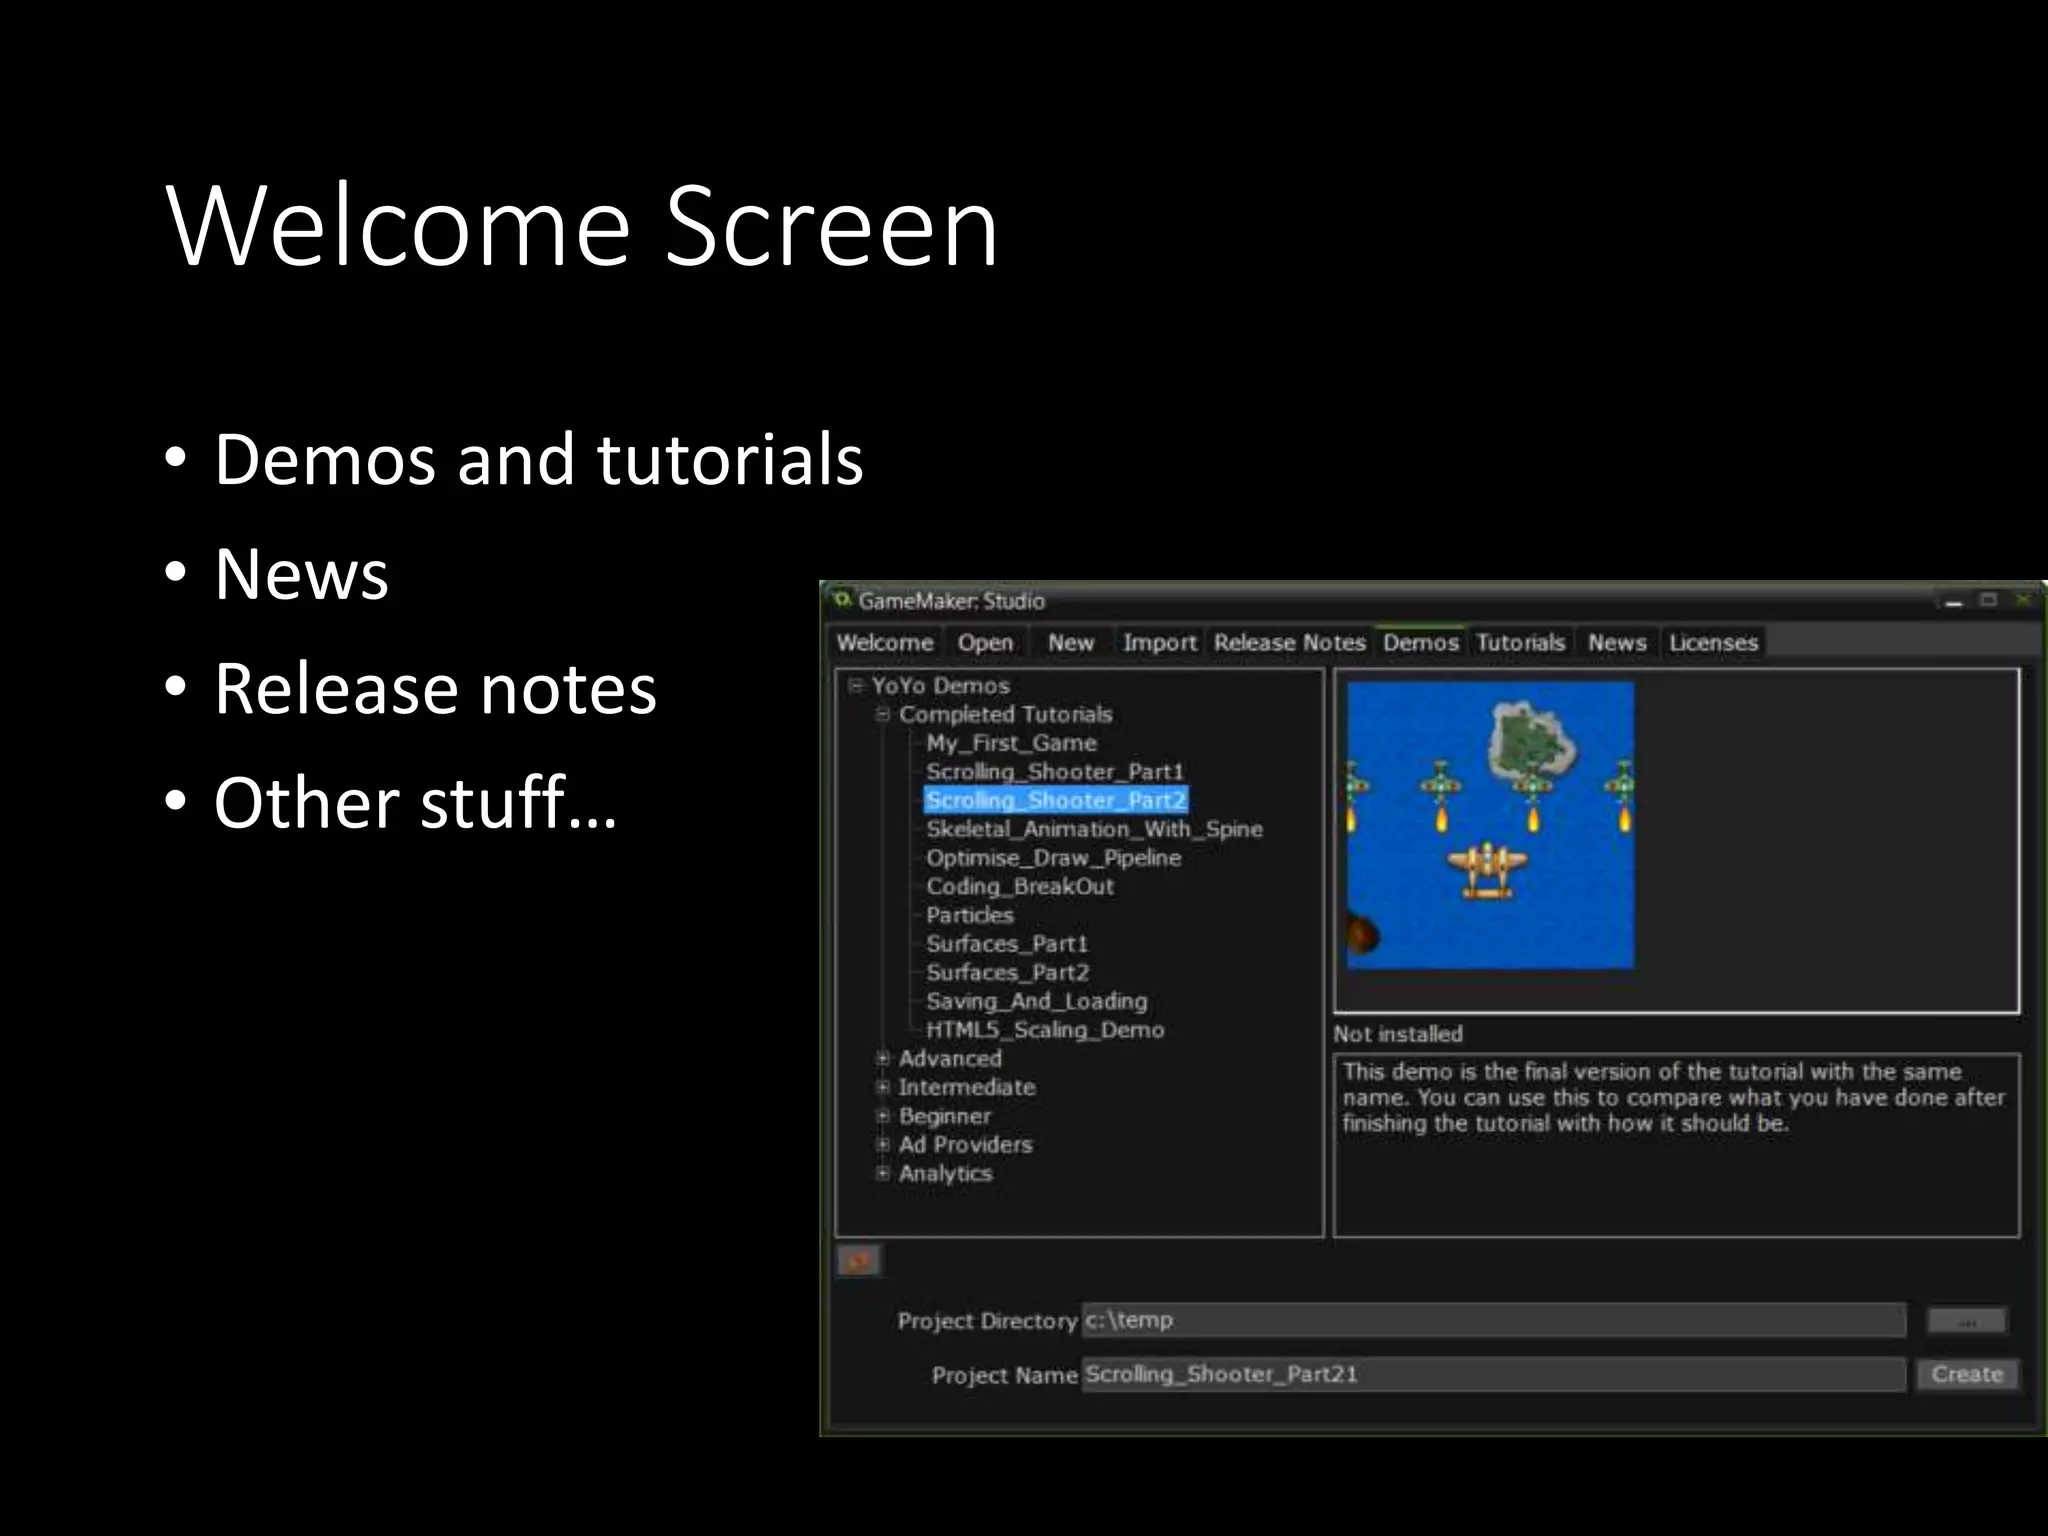Click the orange icon below the demo tree
The height and width of the screenshot is (1536, 2048).
(858, 1261)
